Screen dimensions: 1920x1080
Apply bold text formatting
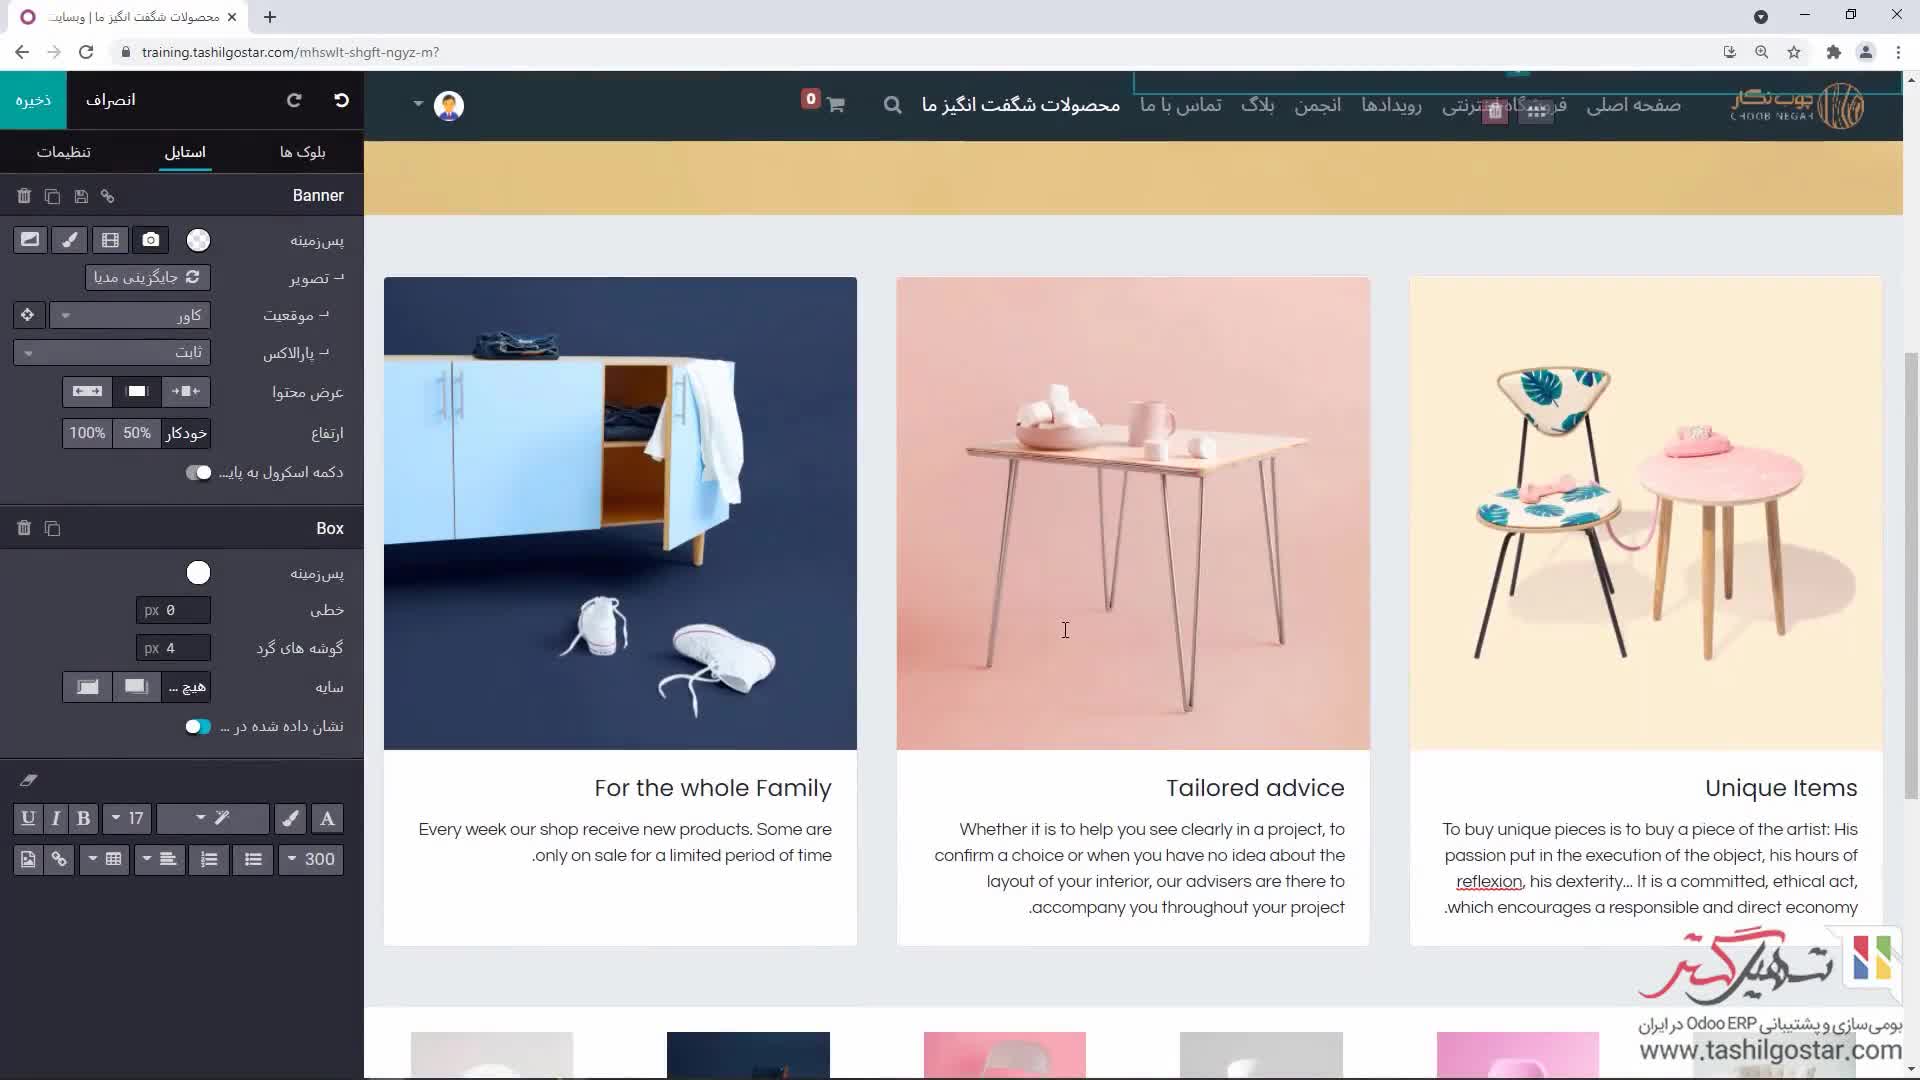[84, 819]
